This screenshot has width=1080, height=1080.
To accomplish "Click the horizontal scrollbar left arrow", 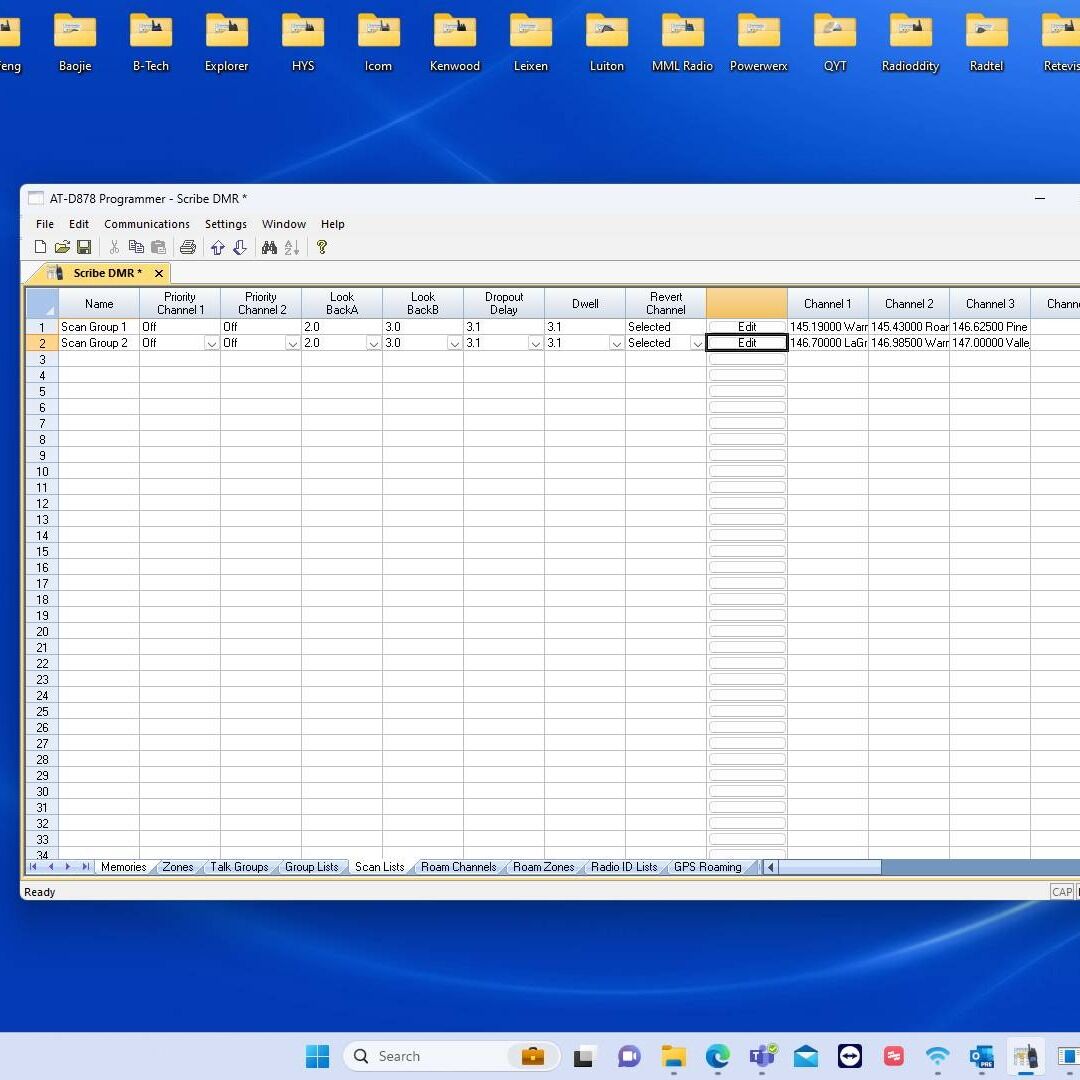I will coord(771,867).
